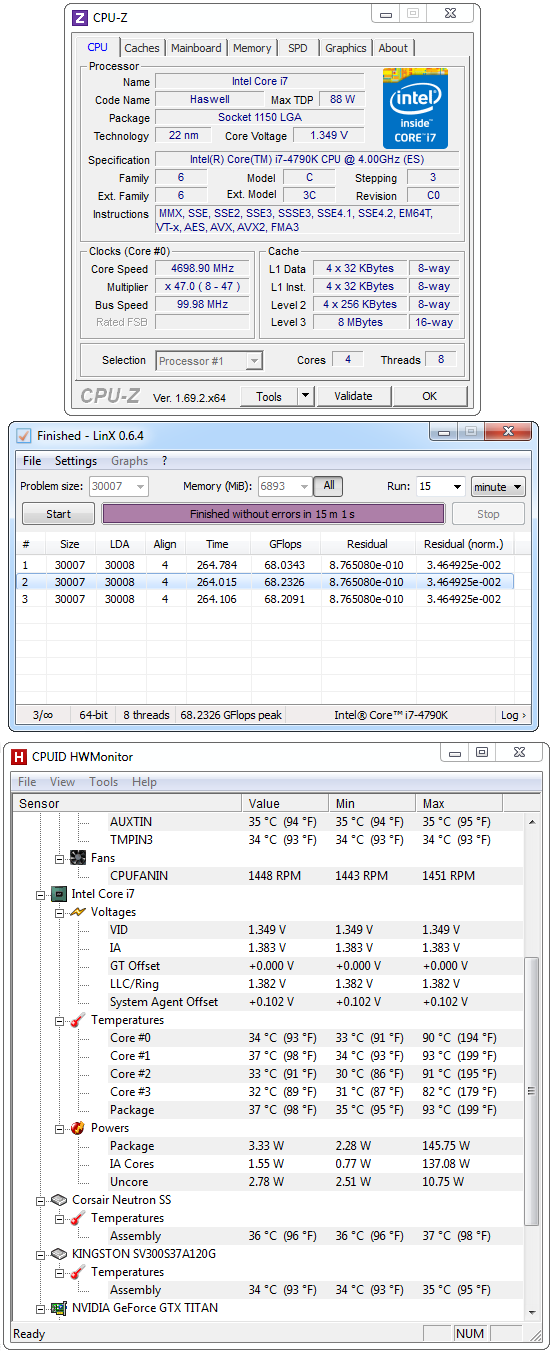Open the View menu in HWMonitor
Image resolution: width=551 pixels, height=1351 pixels.
(62, 782)
